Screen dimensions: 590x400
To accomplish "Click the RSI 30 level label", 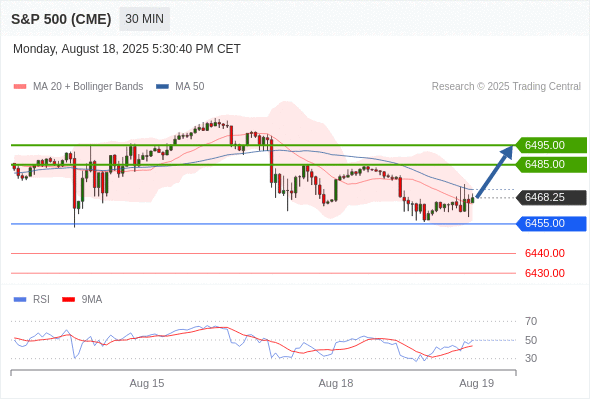I will 531,358.
